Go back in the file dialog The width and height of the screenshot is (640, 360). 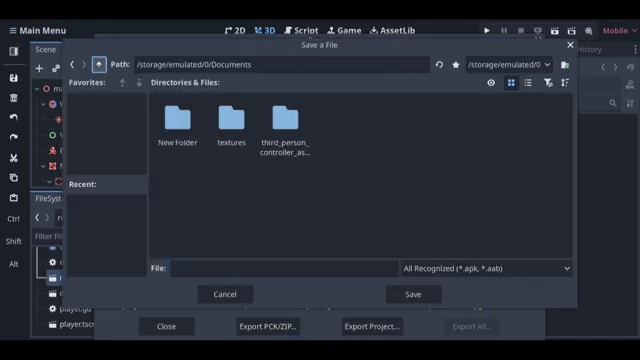[x=72, y=64]
